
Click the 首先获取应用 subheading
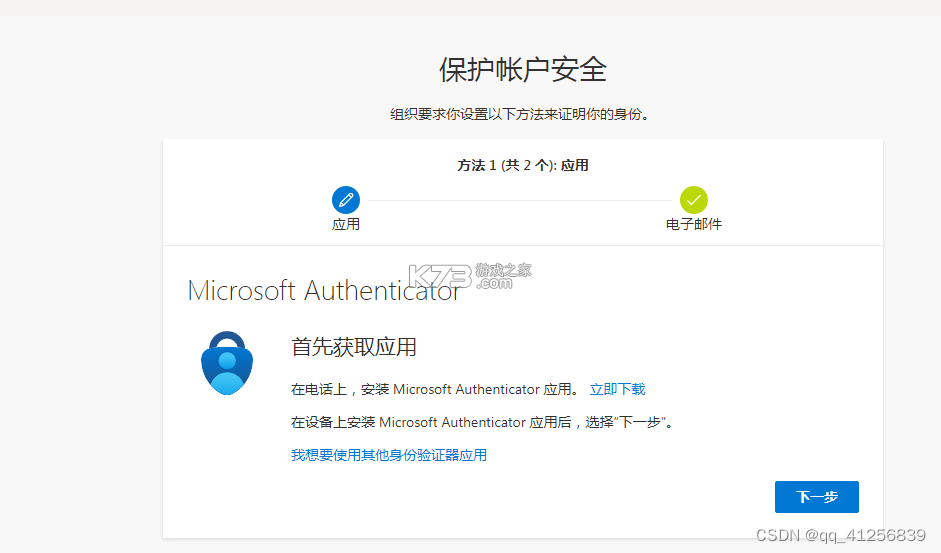(x=353, y=347)
